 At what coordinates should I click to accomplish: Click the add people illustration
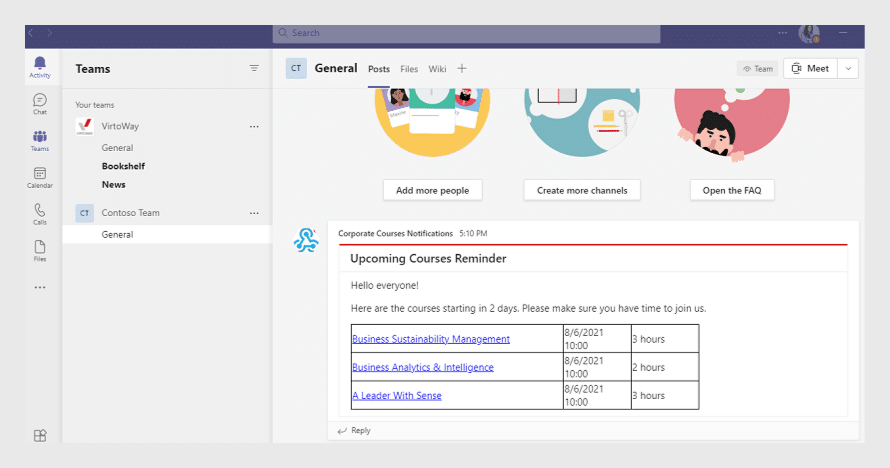pyautogui.click(x=433, y=122)
